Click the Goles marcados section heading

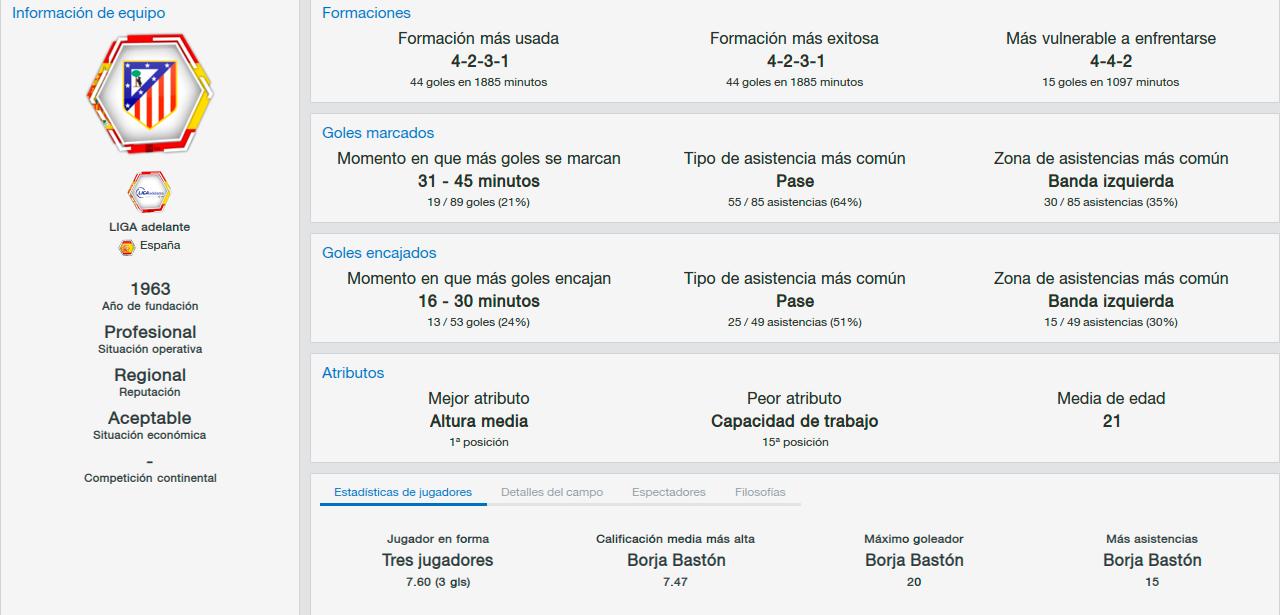point(378,133)
